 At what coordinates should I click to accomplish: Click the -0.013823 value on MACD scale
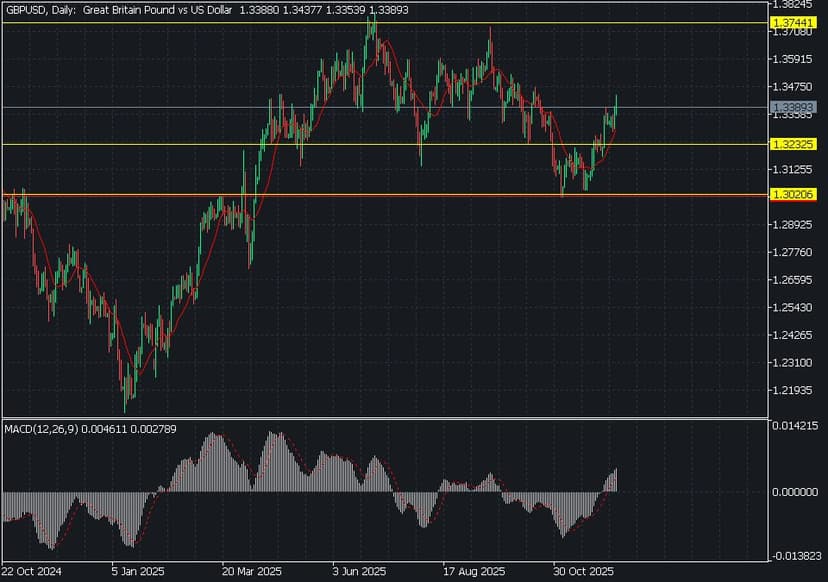[x=797, y=555]
